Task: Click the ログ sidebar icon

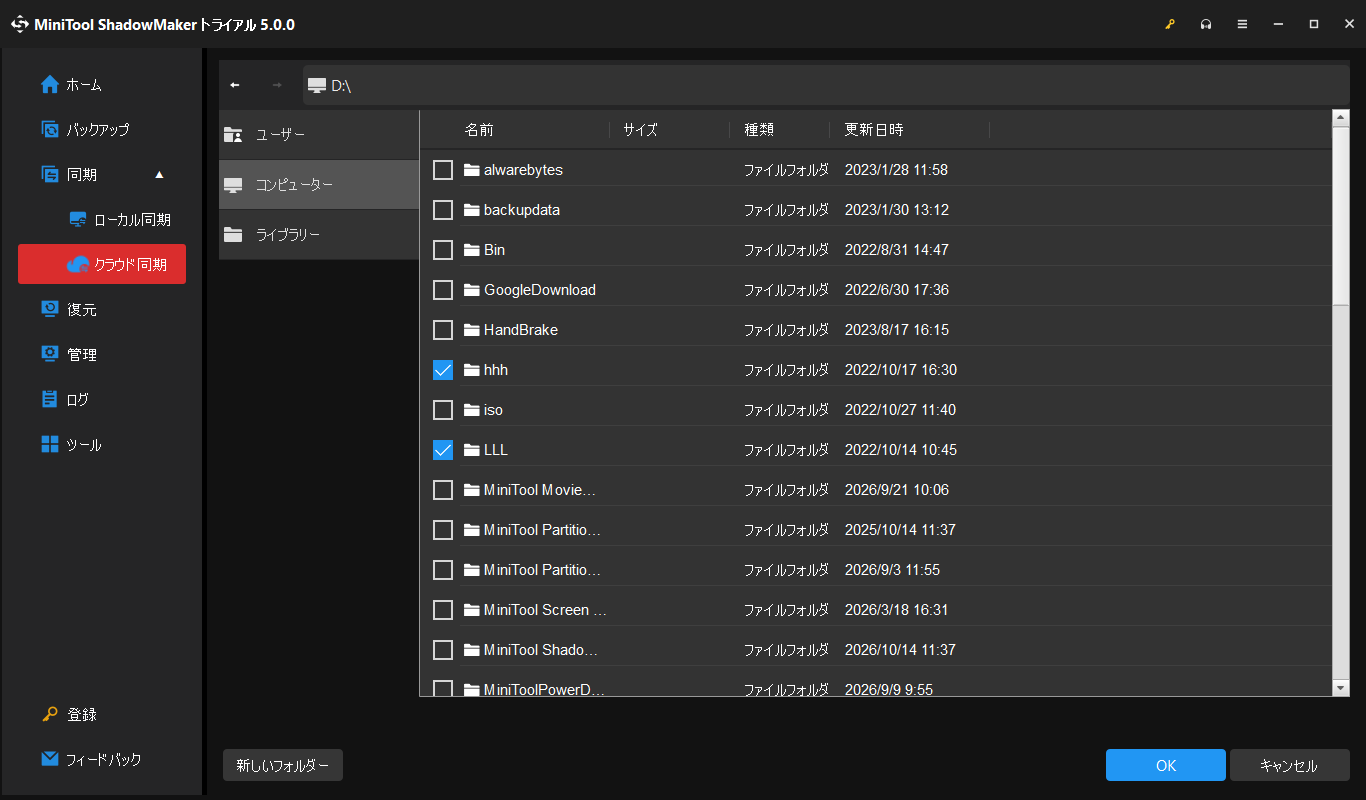Action: pyautogui.click(x=50, y=399)
